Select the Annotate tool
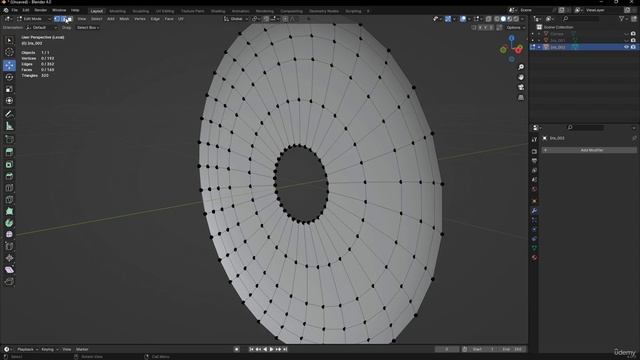The width and height of the screenshot is (640, 360). 9,114
